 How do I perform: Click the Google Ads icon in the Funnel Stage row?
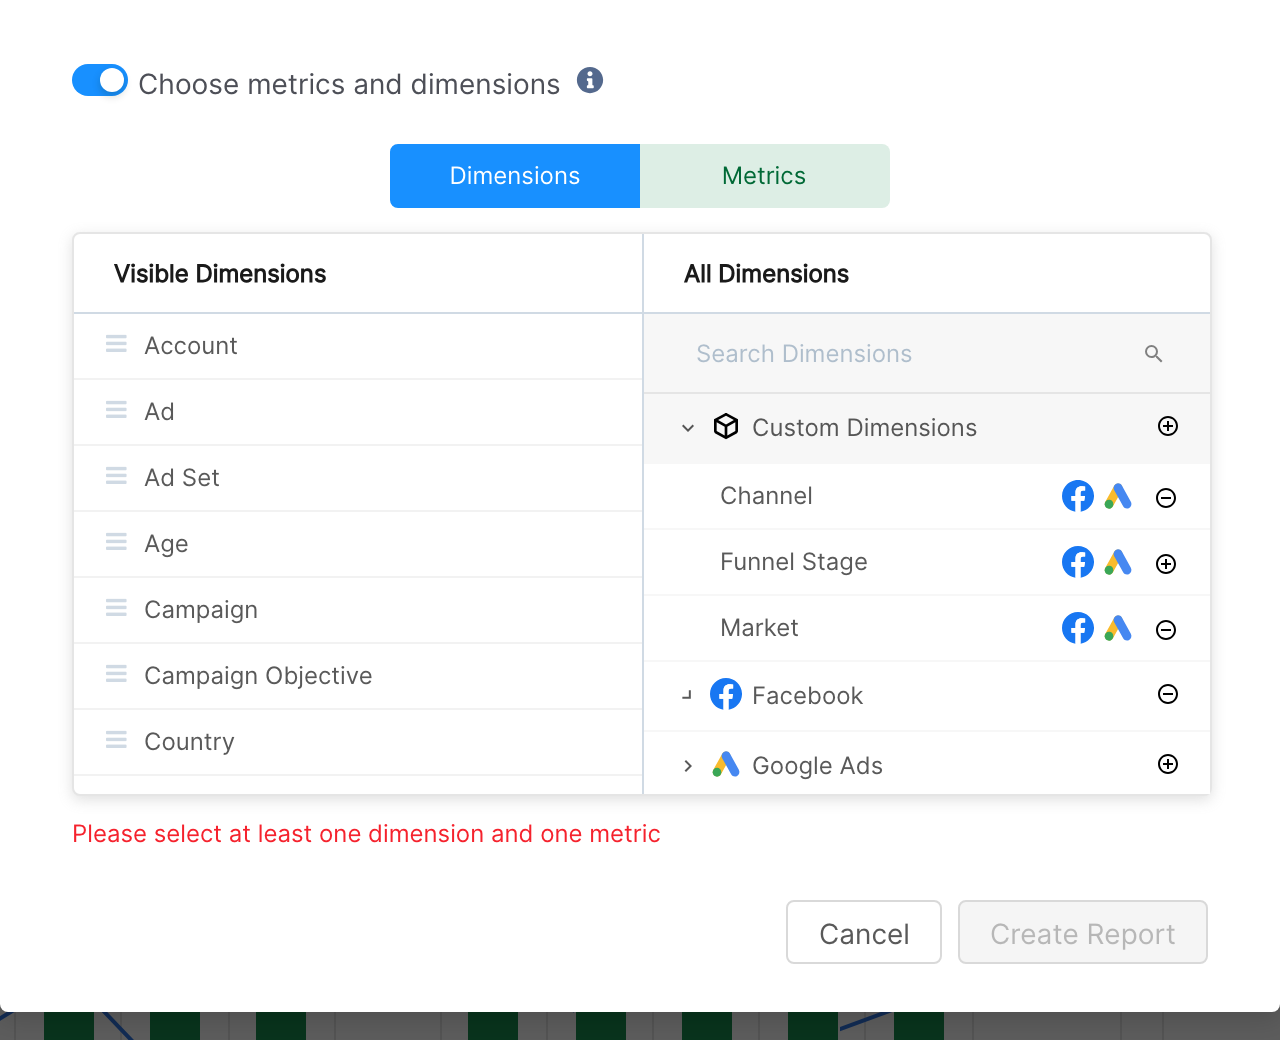[x=1118, y=562]
